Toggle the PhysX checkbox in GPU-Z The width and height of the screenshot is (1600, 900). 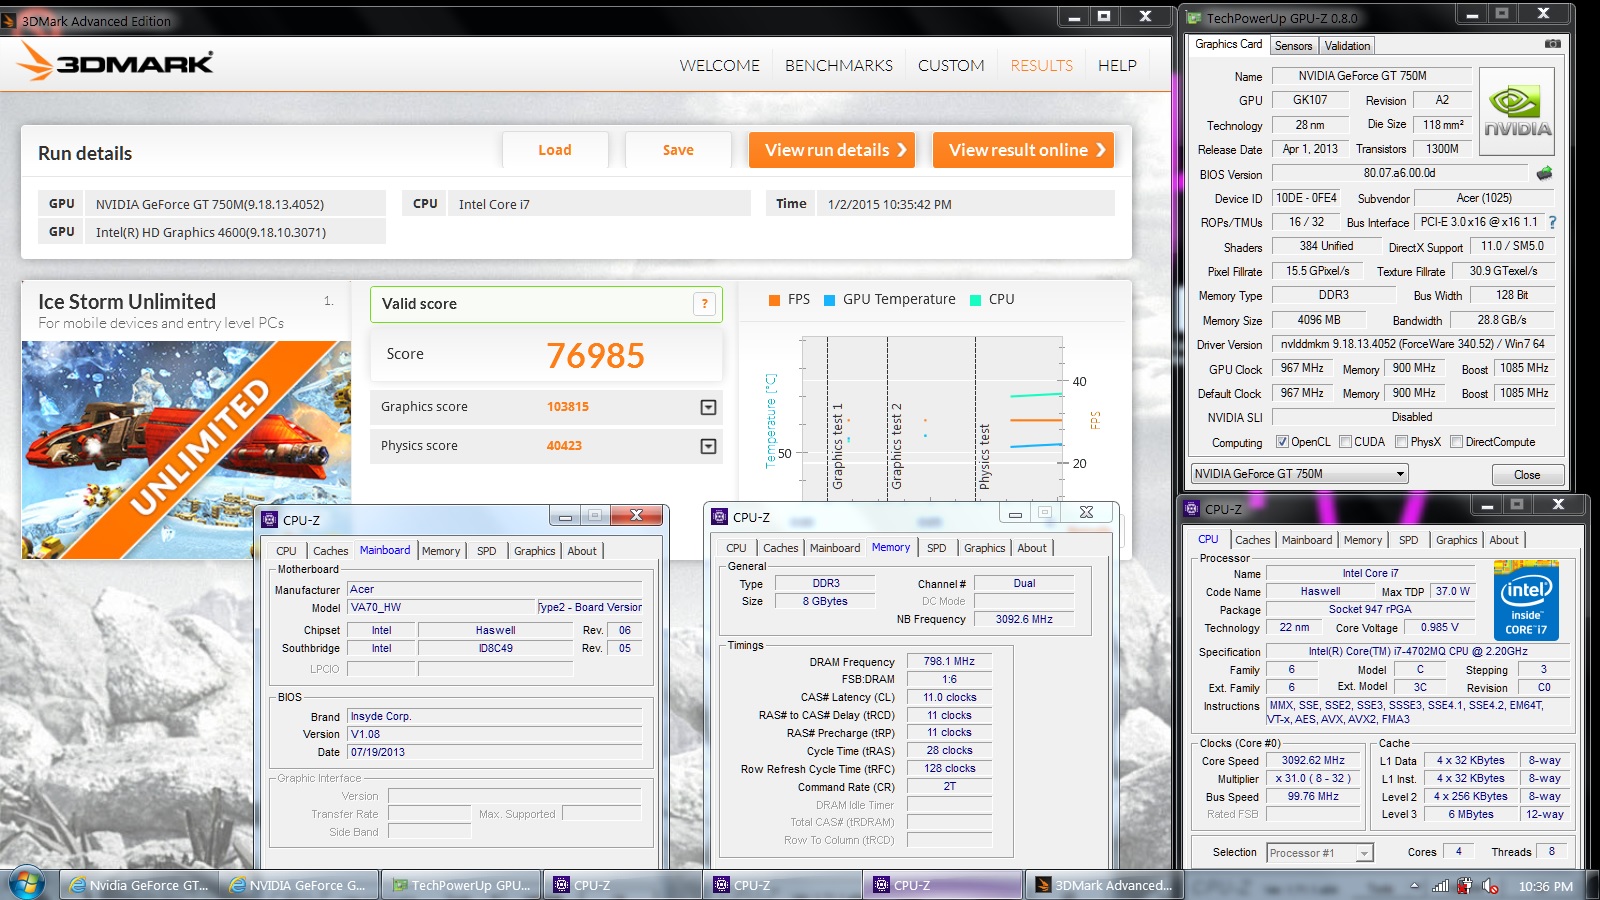(1402, 442)
